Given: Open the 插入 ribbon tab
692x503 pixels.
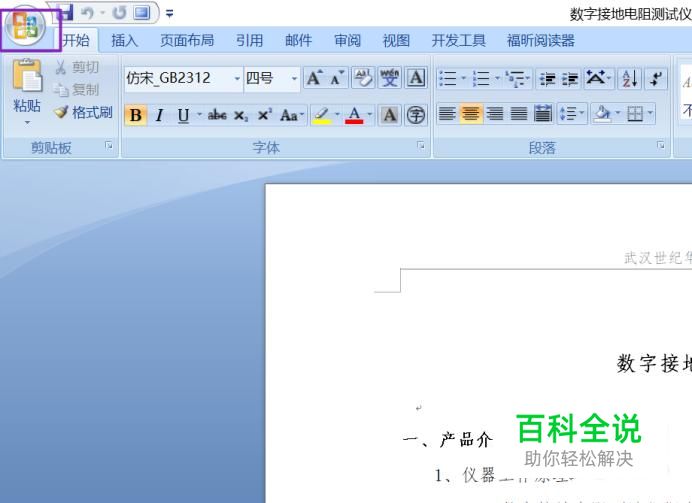Looking at the screenshot, I should click(124, 41).
